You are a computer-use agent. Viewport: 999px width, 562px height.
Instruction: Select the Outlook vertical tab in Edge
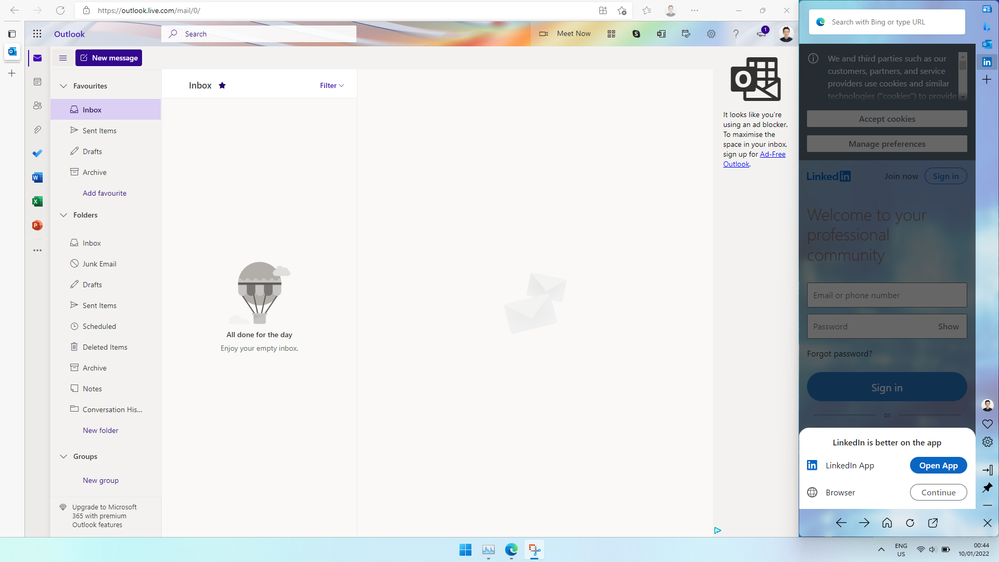11,52
